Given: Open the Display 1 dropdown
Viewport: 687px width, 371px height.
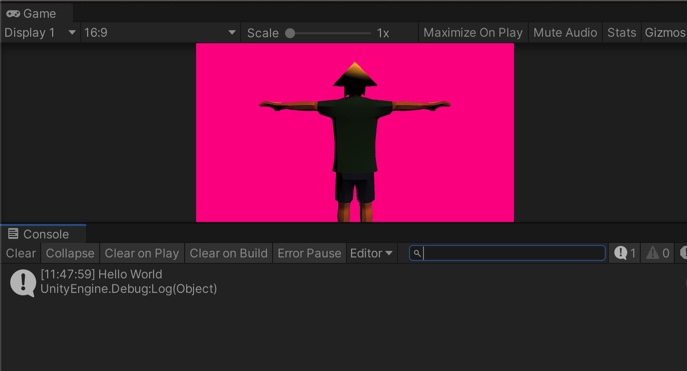Looking at the screenshot, I should tap(40, 33).
